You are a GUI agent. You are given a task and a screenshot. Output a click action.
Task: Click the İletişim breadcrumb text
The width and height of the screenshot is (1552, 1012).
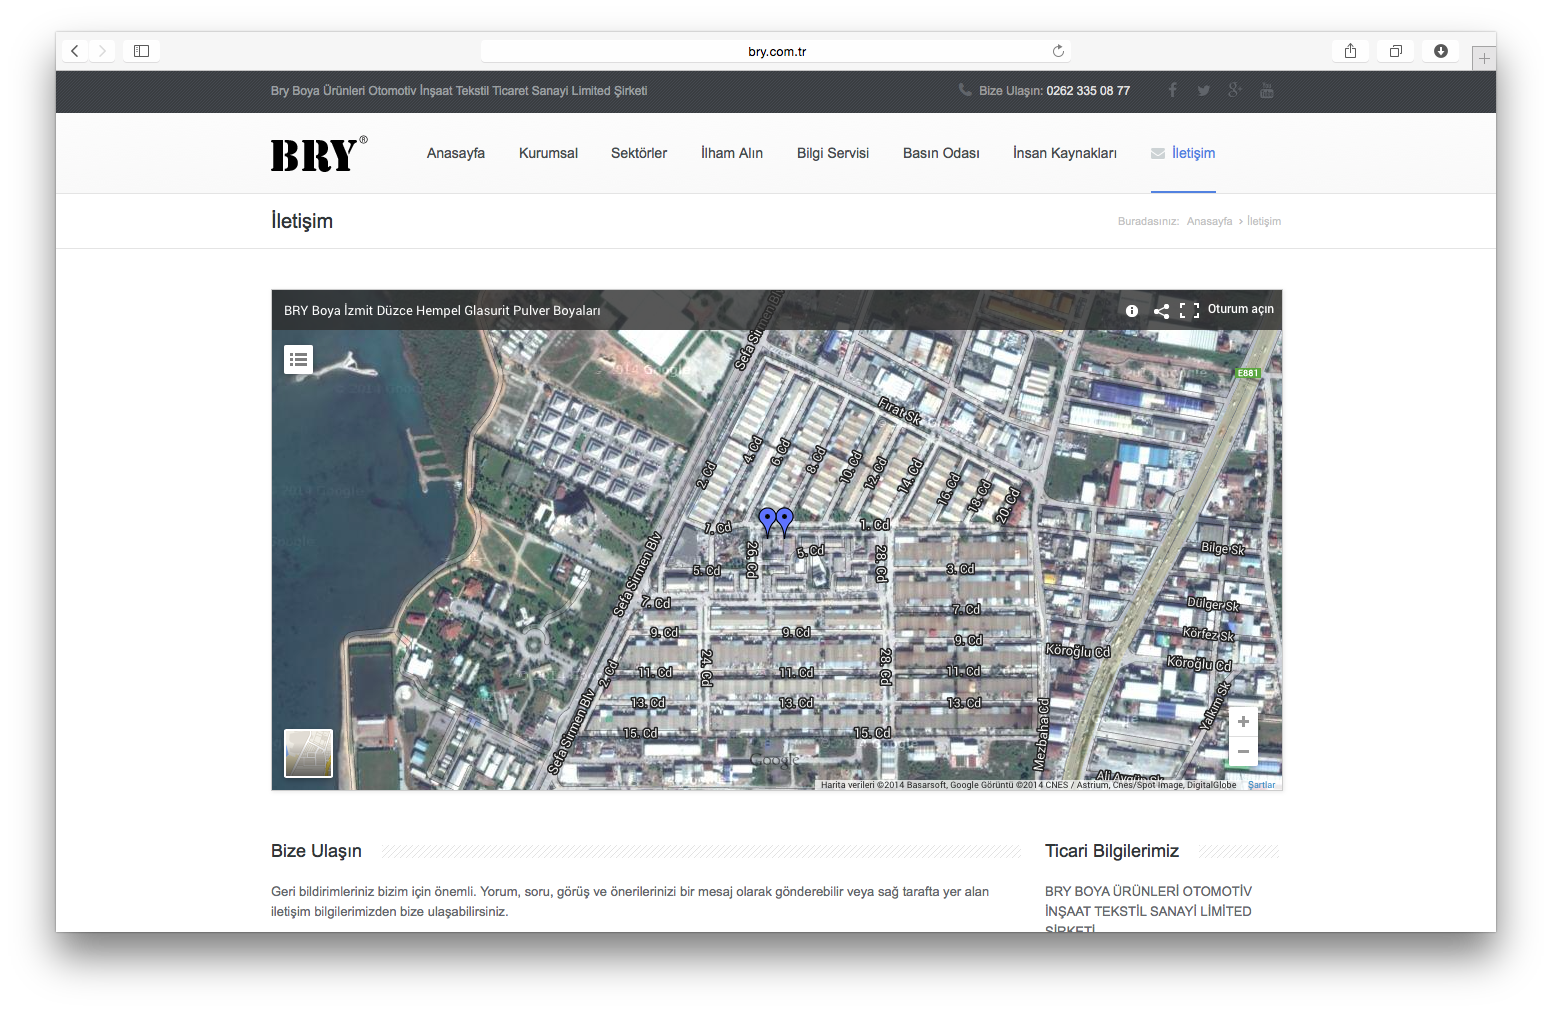[x=1264, y=222]
